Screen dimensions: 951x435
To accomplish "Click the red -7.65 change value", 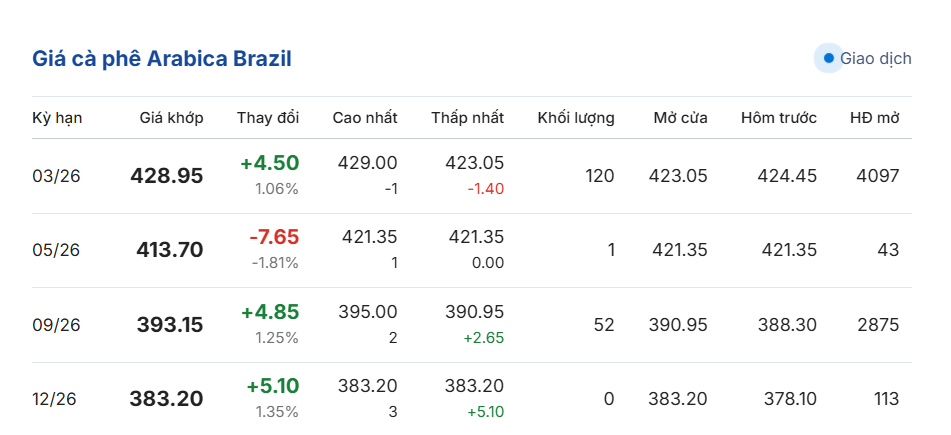I will pyautogui.click(x=274, y=237).
